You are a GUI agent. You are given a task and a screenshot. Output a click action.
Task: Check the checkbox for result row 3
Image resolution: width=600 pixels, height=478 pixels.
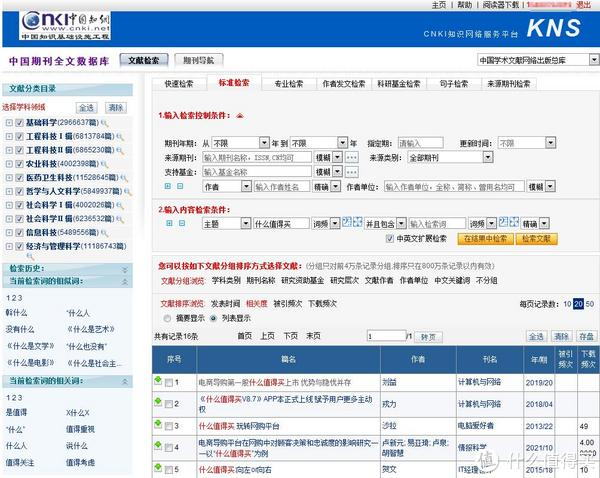168,426
